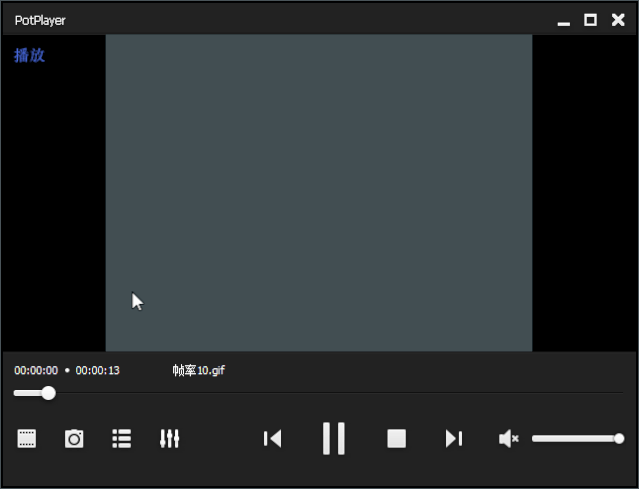Click the film strip video icon
Viewport: 639px width, 489px height.
27,438
